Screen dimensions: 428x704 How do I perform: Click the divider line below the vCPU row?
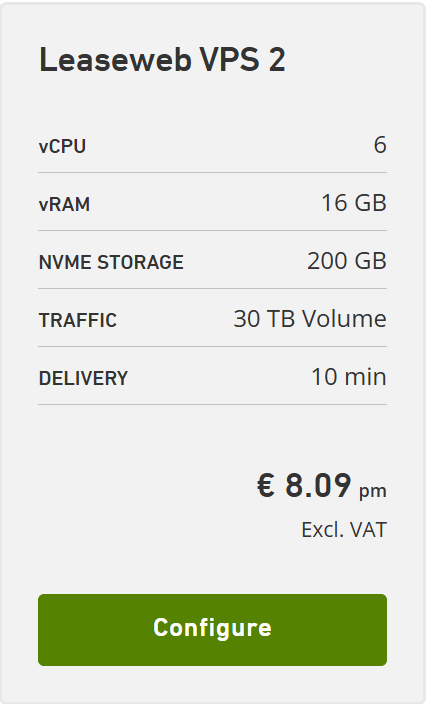[x=212, y=172]
